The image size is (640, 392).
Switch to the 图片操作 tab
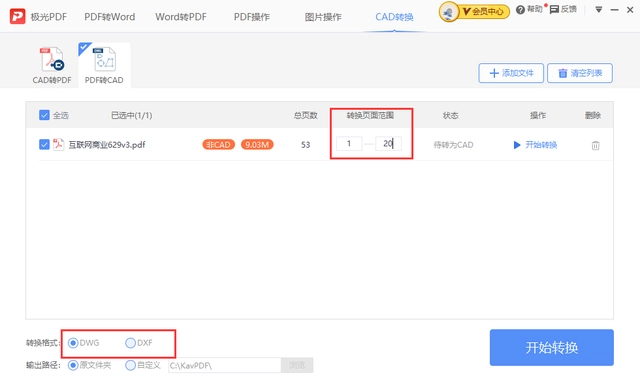pyautogui.click(x=323, y=17)
